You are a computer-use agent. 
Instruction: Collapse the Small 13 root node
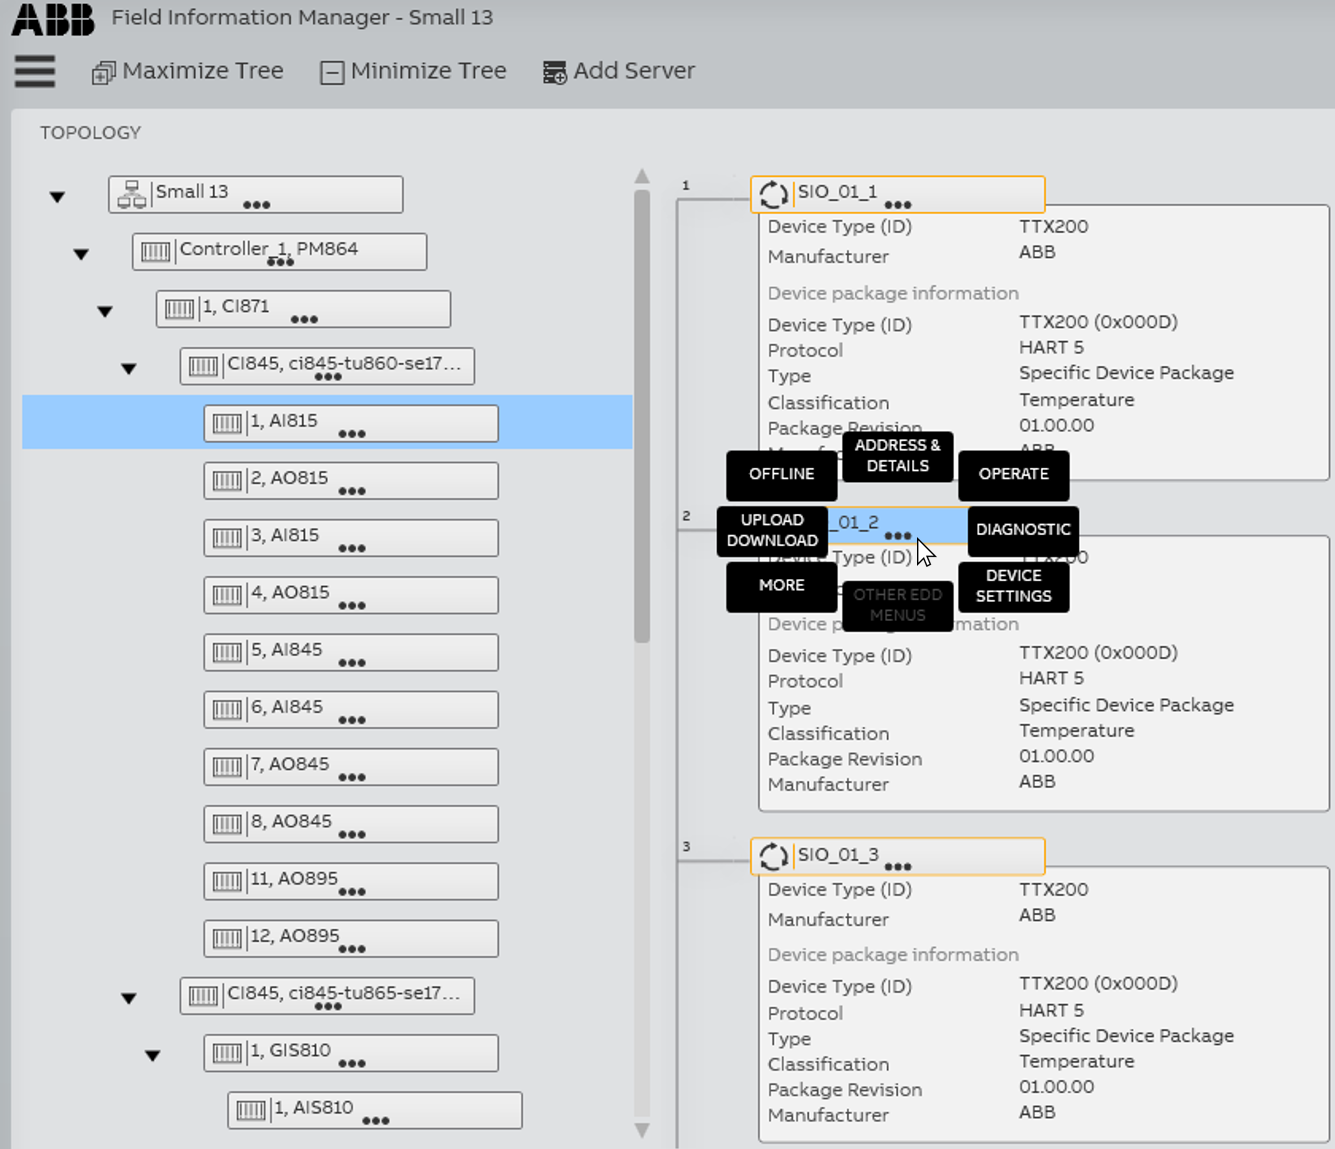(58, 197)
